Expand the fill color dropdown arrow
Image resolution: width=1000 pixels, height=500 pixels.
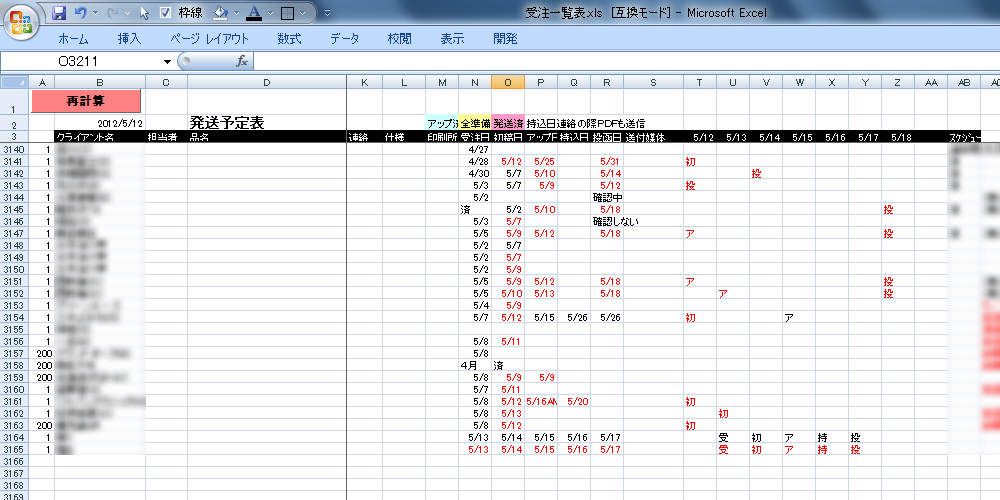235,14
